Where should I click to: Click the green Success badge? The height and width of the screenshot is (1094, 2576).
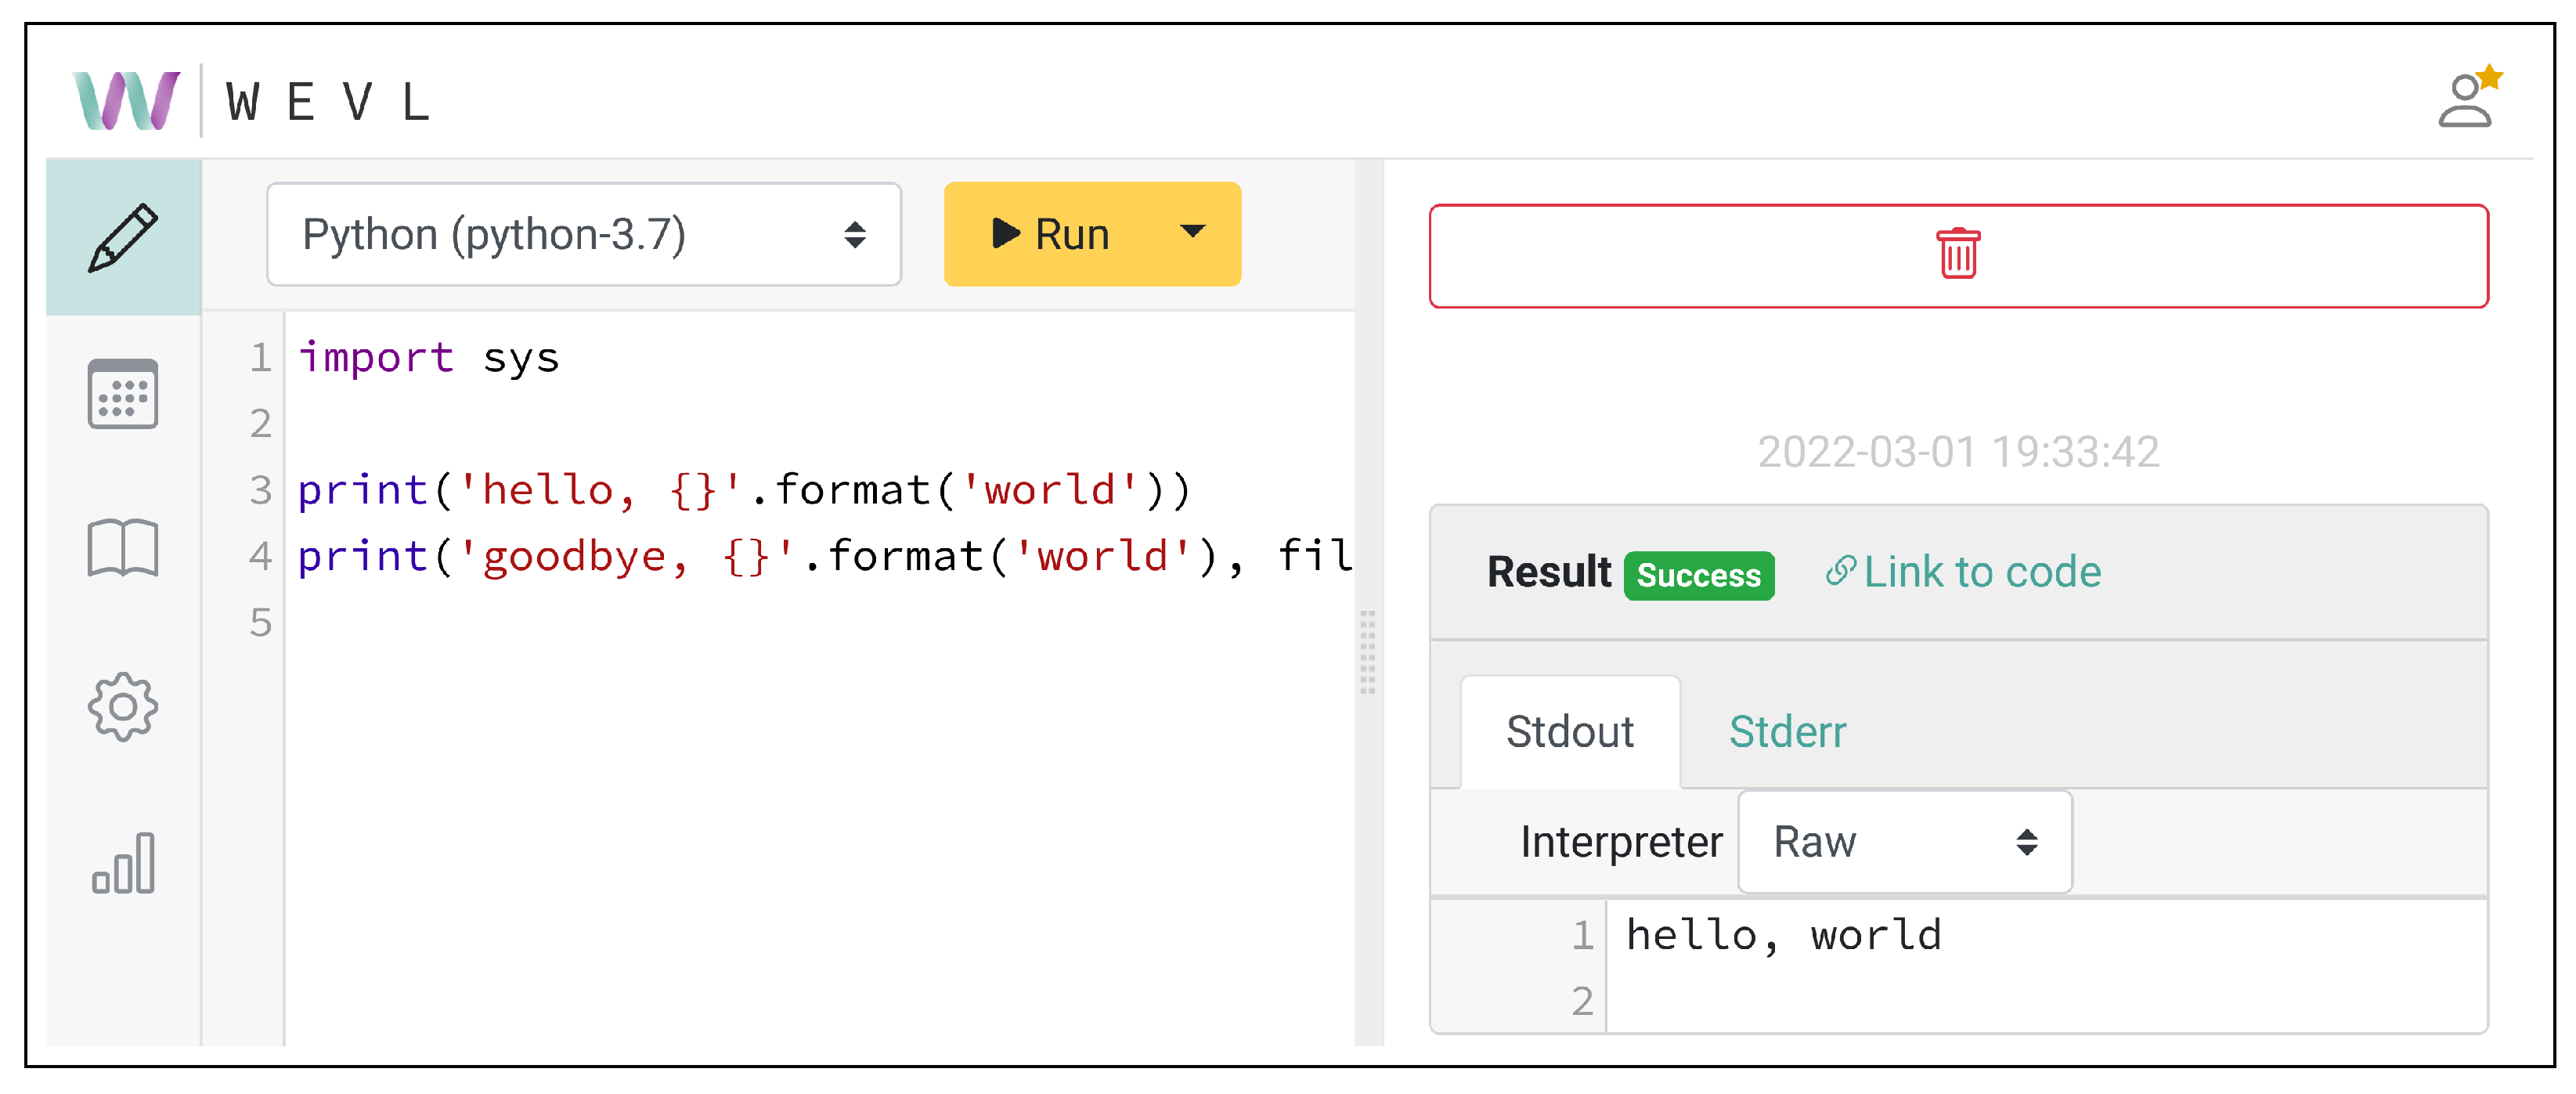(1698, 576)
